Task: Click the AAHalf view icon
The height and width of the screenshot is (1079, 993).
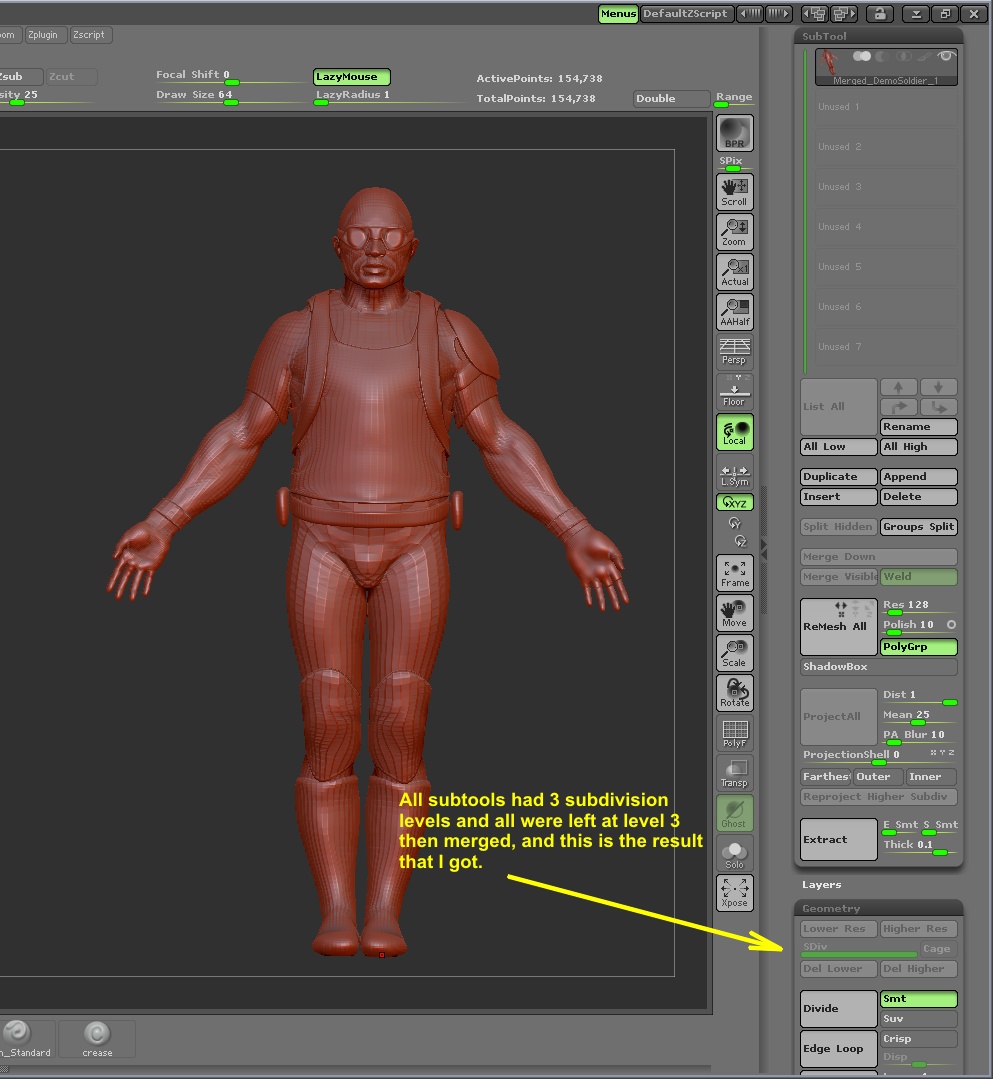Action: (735, 311)
